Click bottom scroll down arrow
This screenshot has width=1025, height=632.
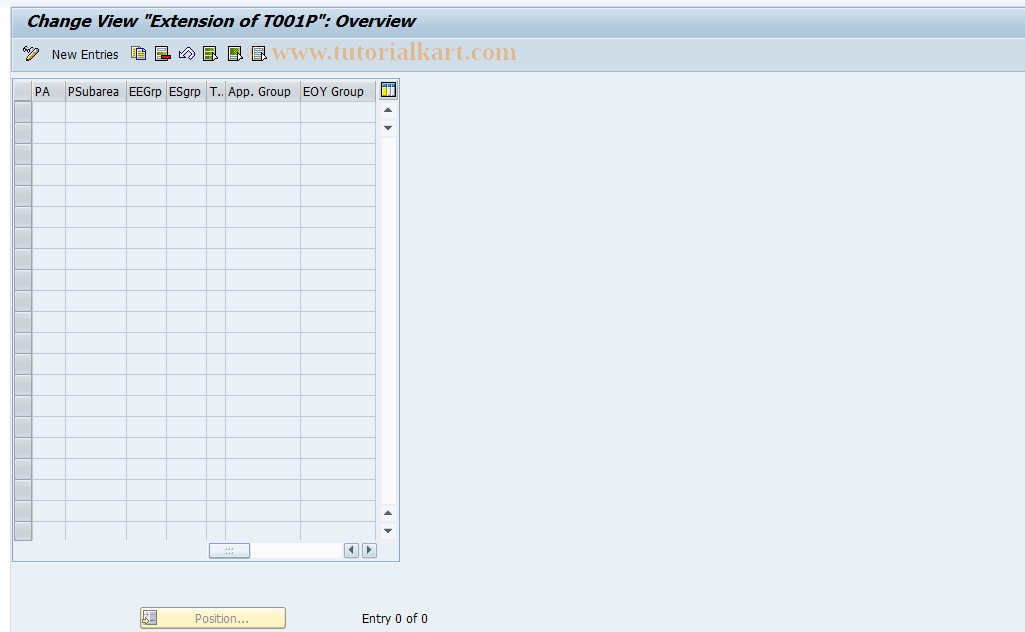click(388, 531)
